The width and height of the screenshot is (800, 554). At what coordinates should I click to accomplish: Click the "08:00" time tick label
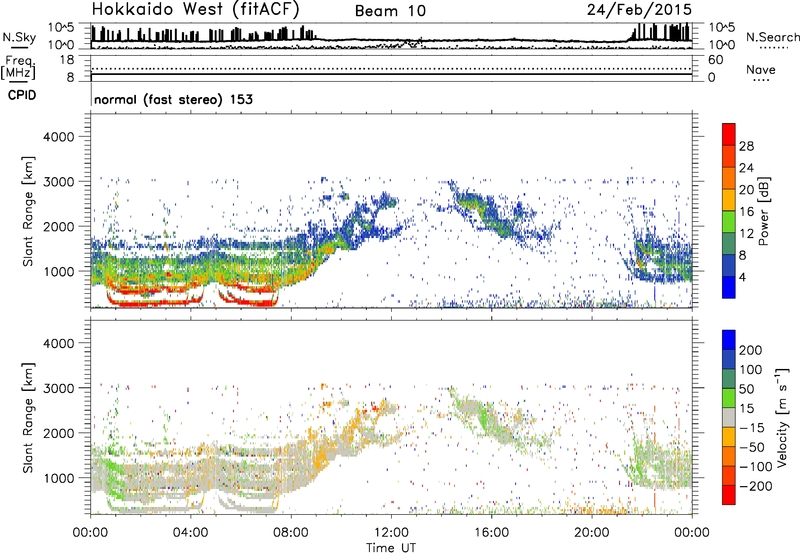[x=291, y=533]
